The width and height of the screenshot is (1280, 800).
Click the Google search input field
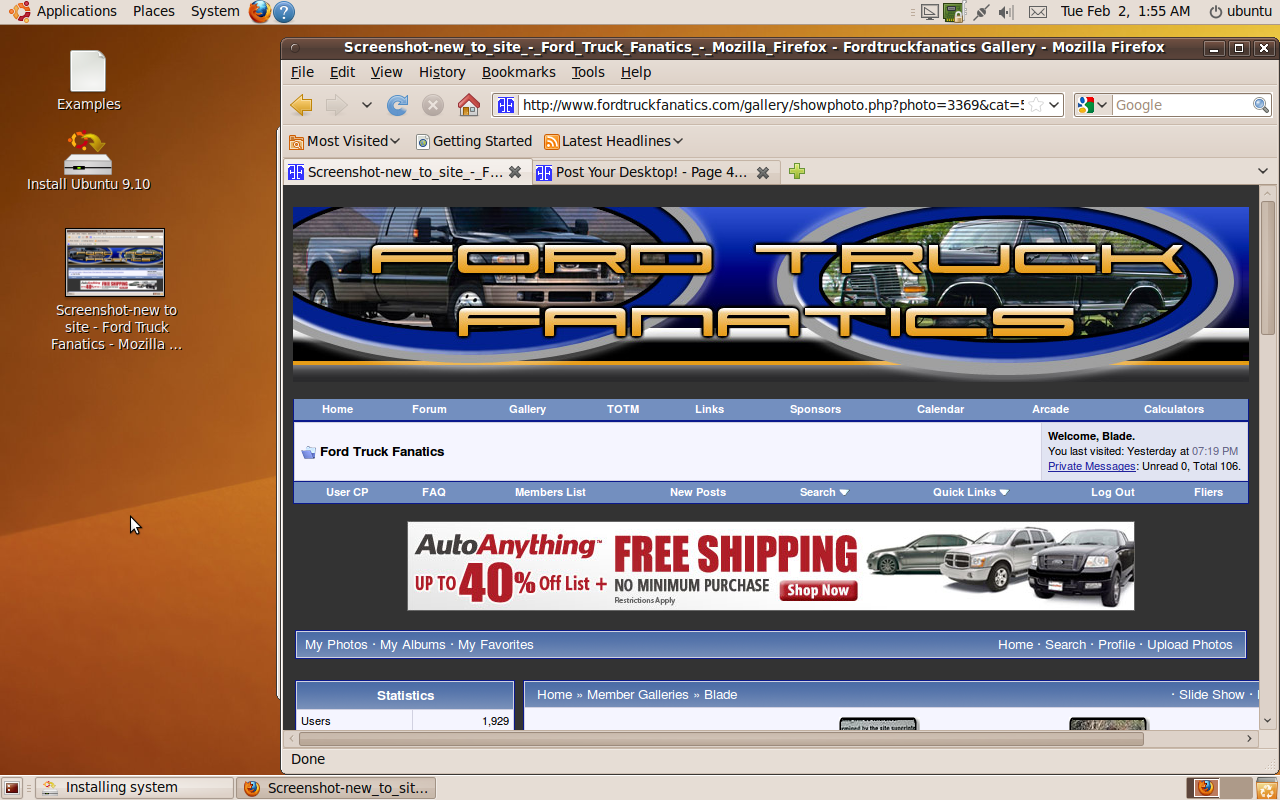(x=1182, y=105)
